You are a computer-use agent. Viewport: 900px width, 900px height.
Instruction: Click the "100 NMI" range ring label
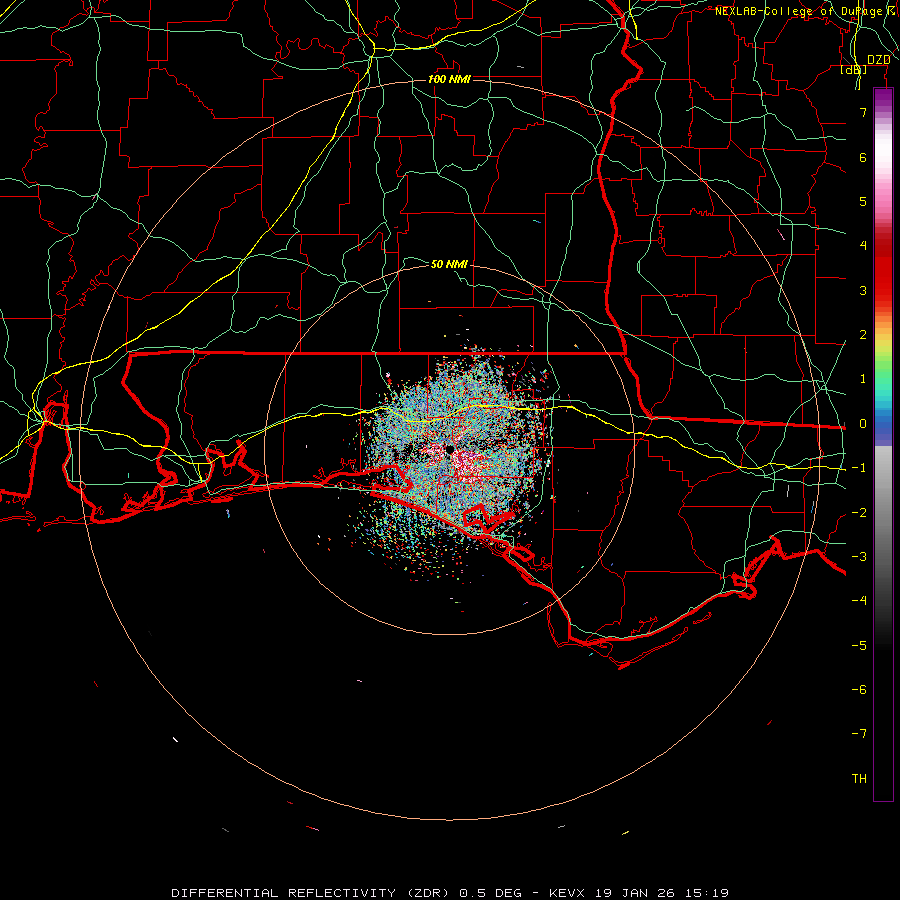pos(449,79)
